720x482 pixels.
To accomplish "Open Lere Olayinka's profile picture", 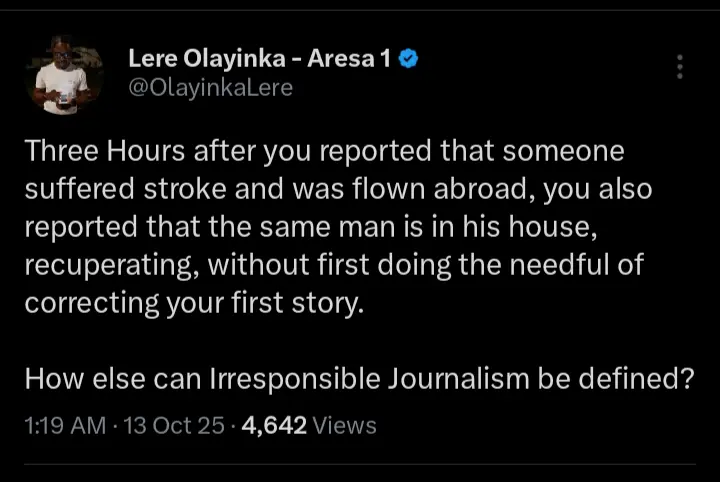I will [x=64, y=74].
